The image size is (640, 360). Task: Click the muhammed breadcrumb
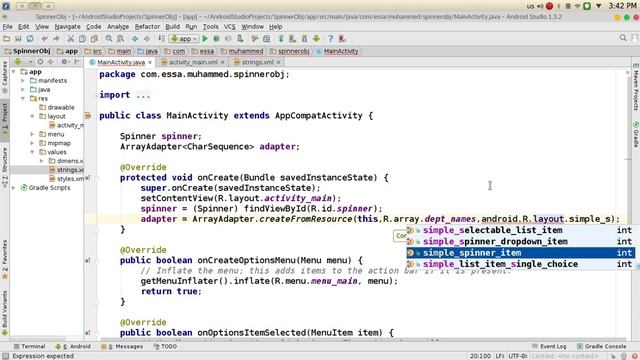click(242, 51)
